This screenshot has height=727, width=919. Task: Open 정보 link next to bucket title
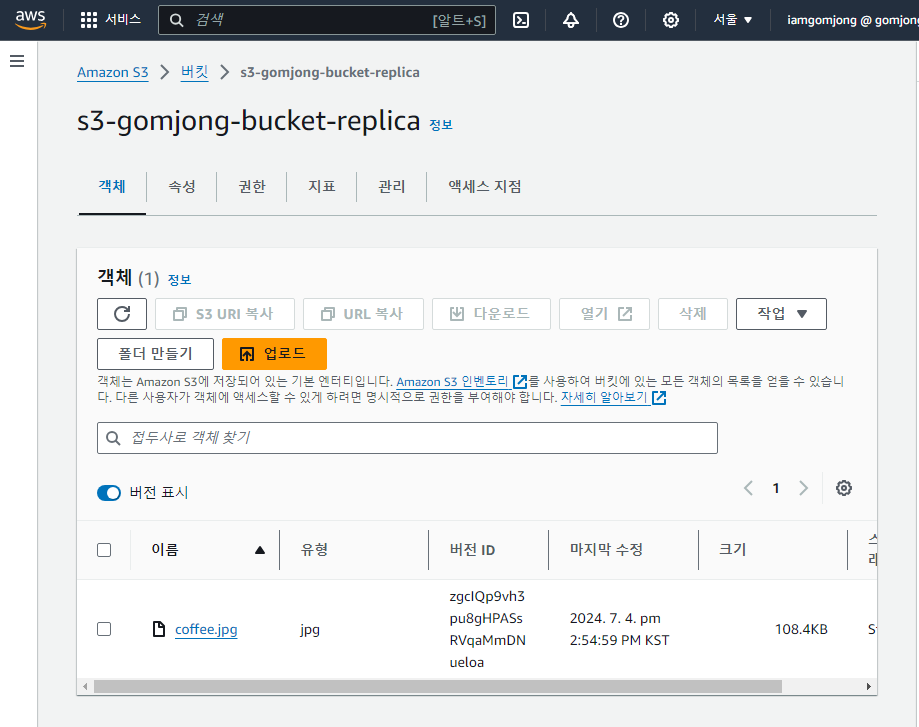tap(441, 124)
